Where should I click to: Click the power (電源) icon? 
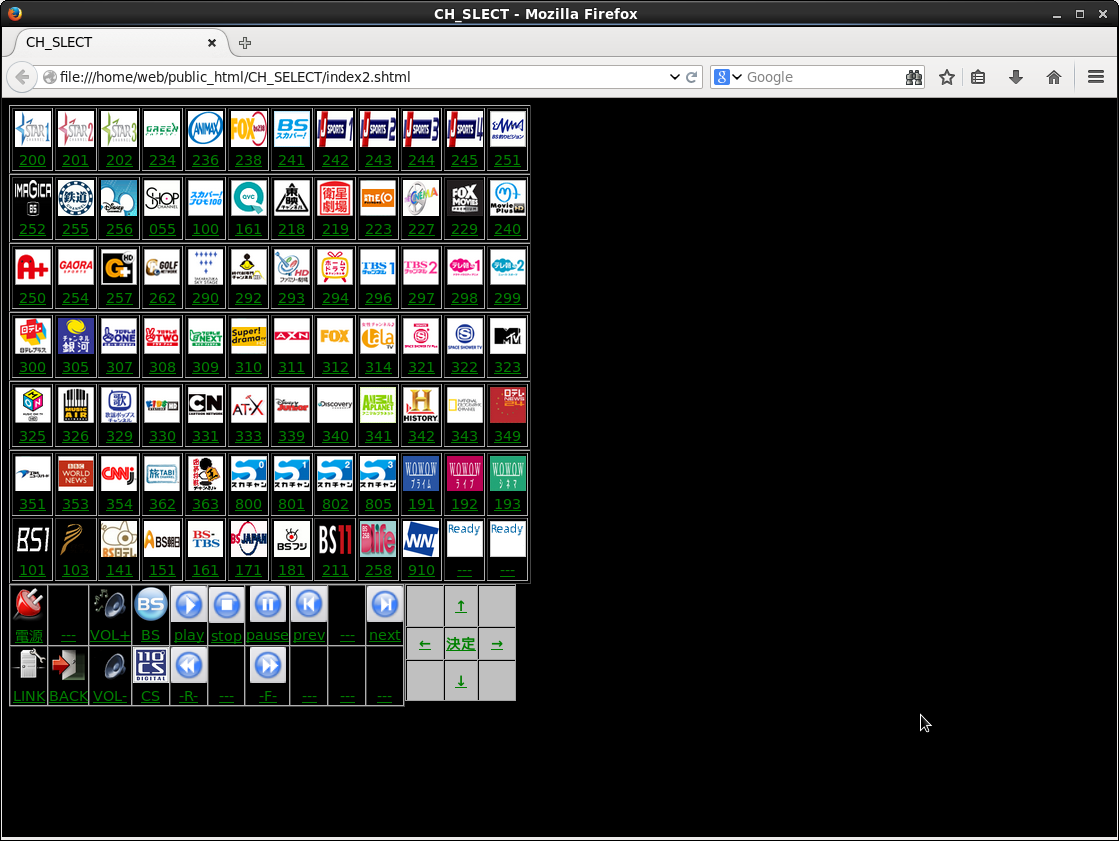[28, 605]
